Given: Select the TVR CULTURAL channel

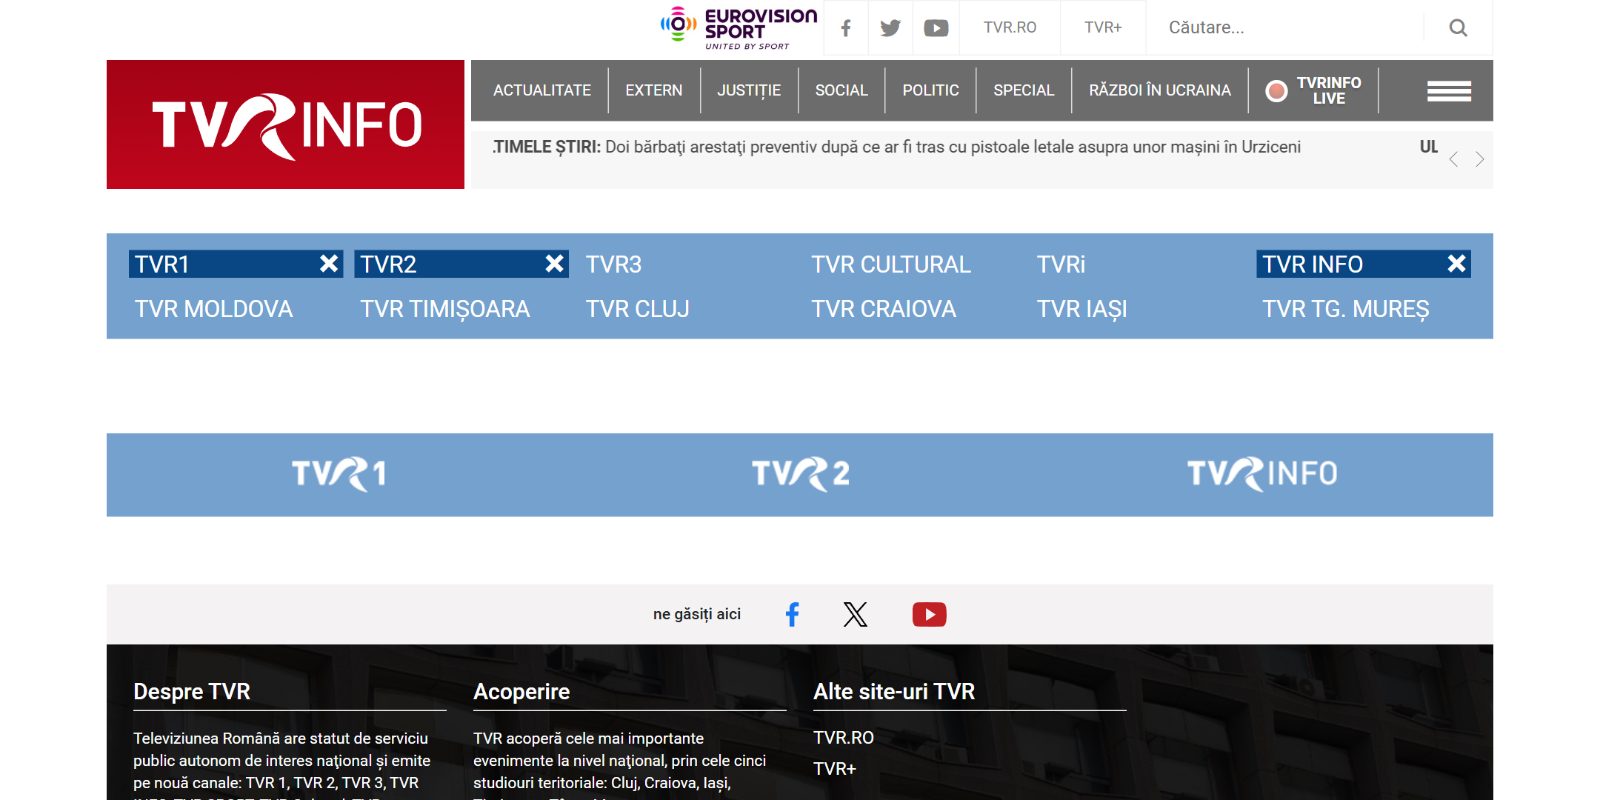Looking at the screenshot, I should point(891,264).
